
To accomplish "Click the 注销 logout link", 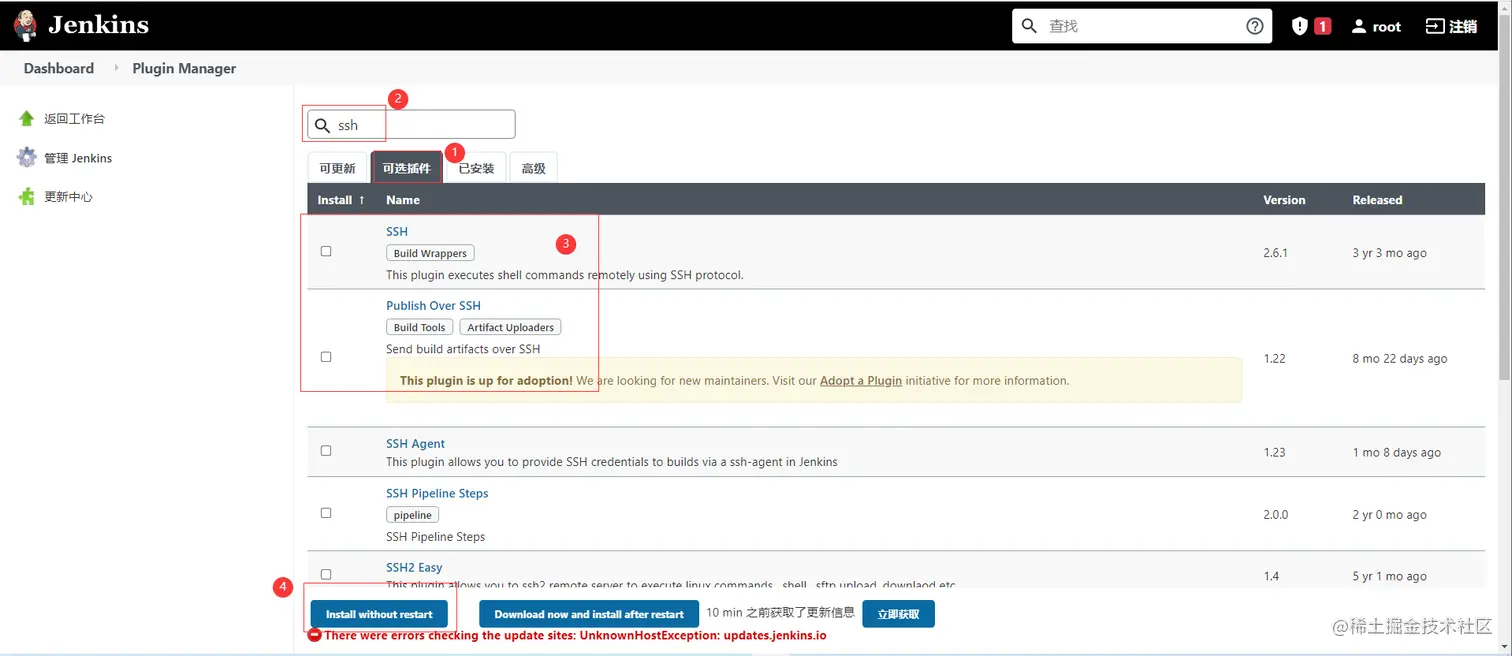I will [1463, 27].
